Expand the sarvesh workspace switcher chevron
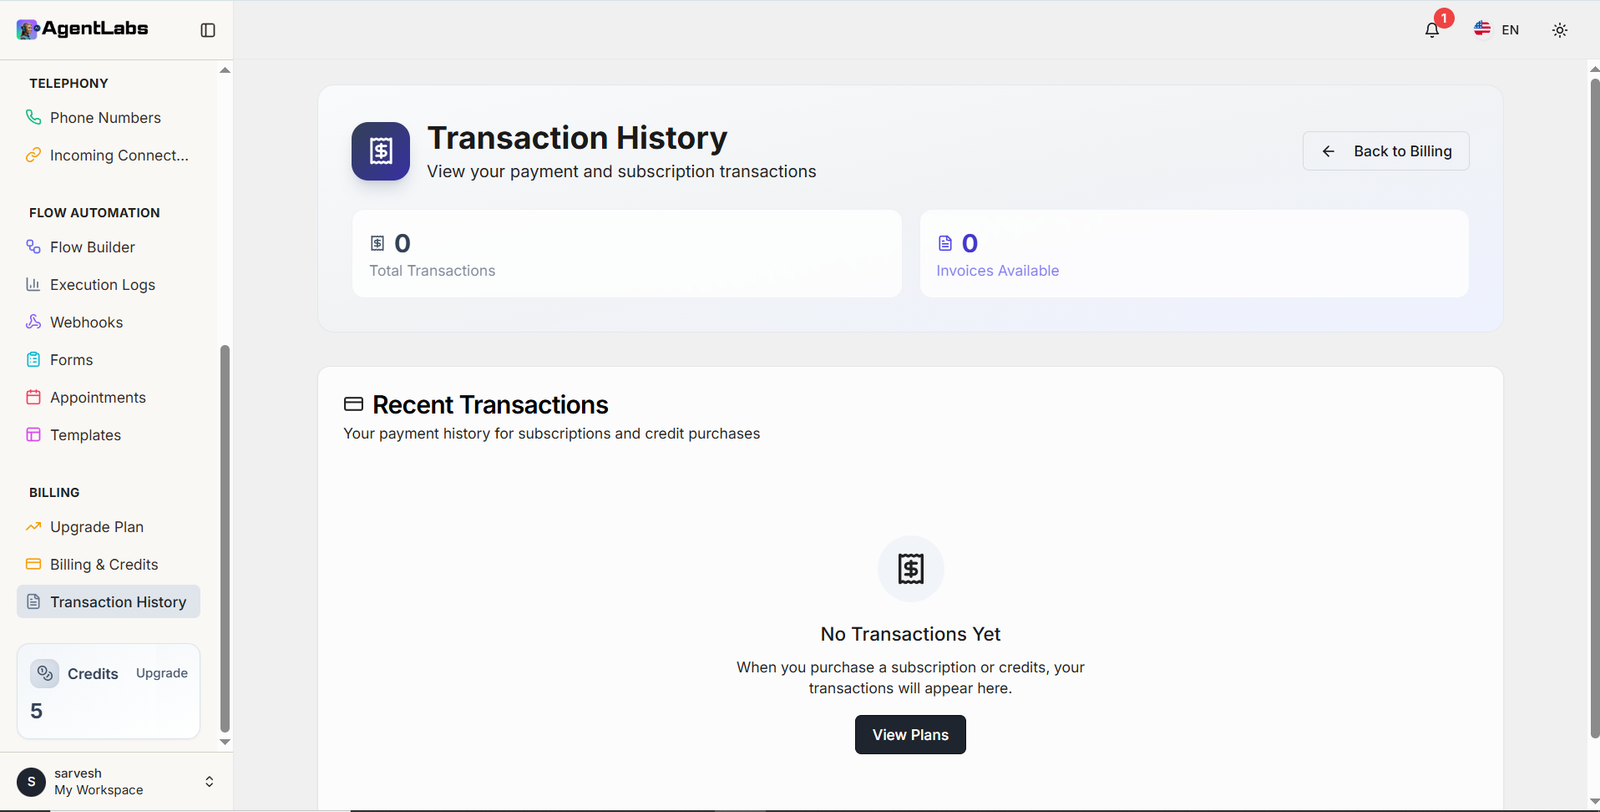The height and width of the screenshot is (812, 1600). coord(209,782)
